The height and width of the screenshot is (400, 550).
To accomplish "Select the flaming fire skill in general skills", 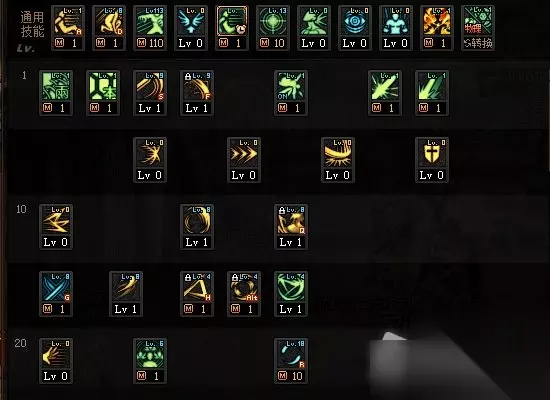I will 437,21.
